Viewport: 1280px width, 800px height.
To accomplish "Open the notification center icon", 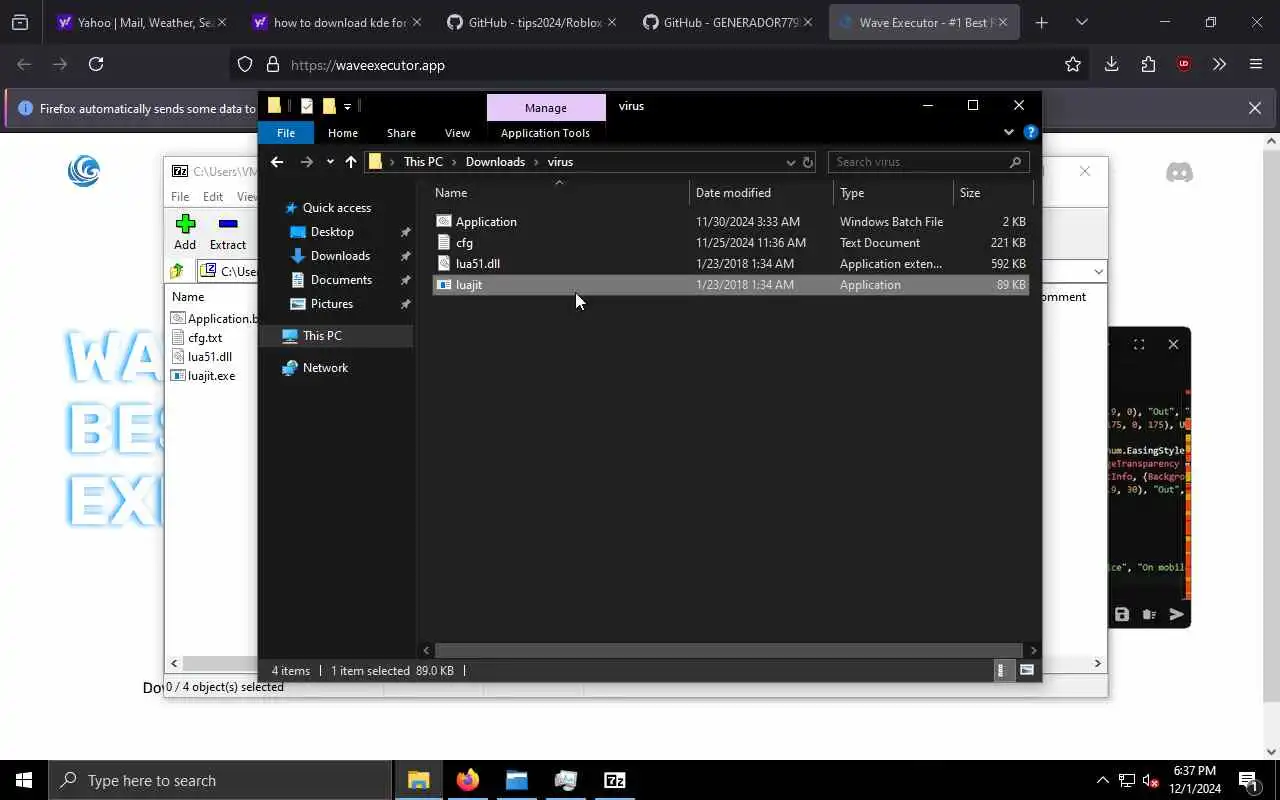I will tap(1248, 781).
